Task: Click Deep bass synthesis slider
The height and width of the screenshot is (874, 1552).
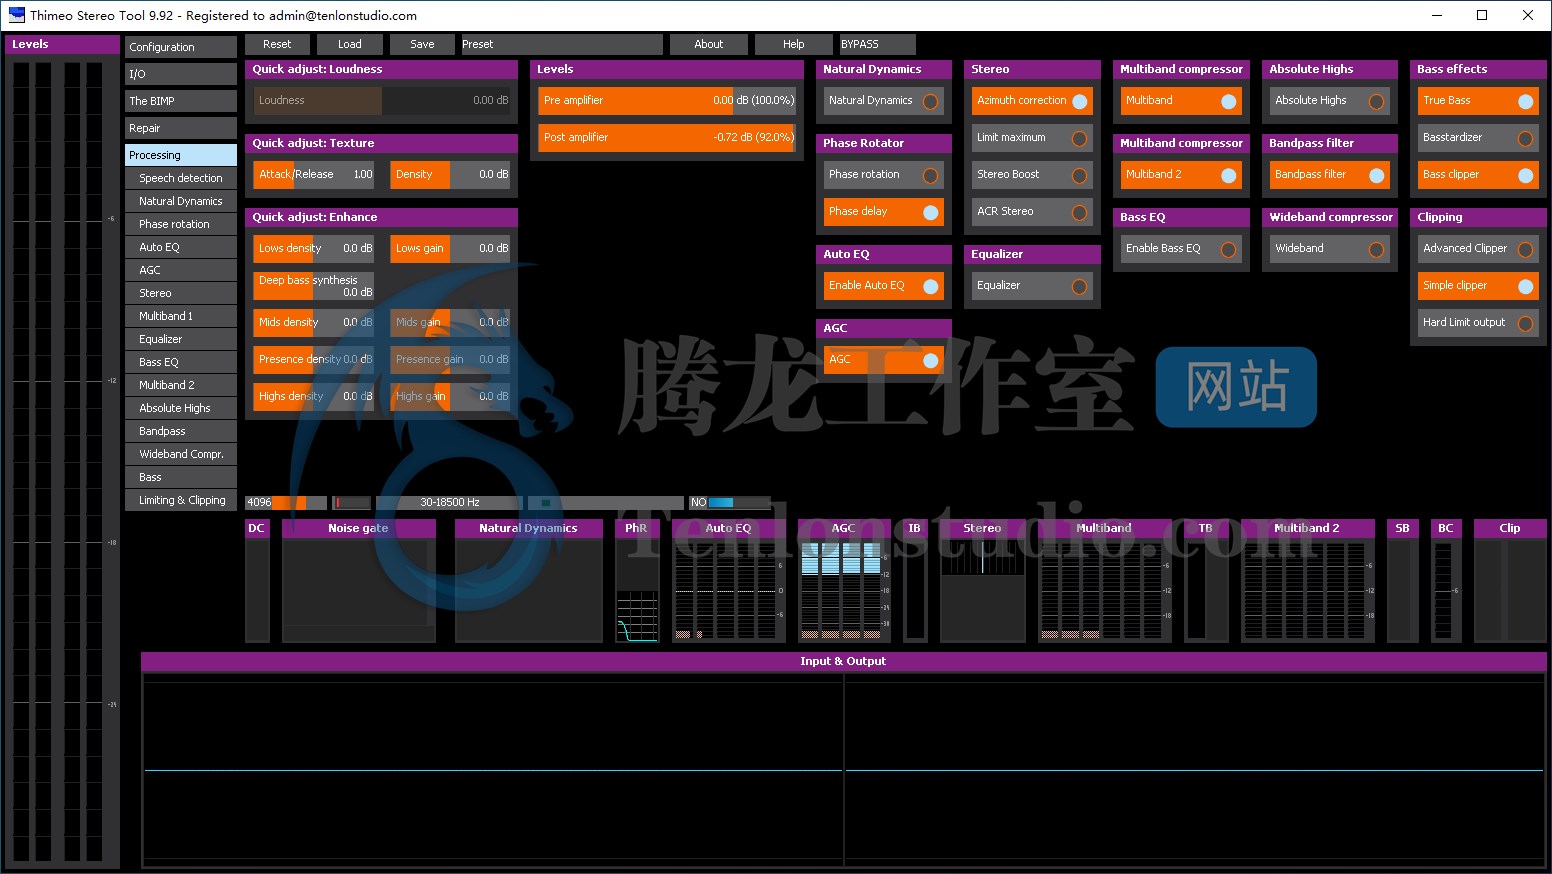Action: pyautogui.click(x=314, y=286)
